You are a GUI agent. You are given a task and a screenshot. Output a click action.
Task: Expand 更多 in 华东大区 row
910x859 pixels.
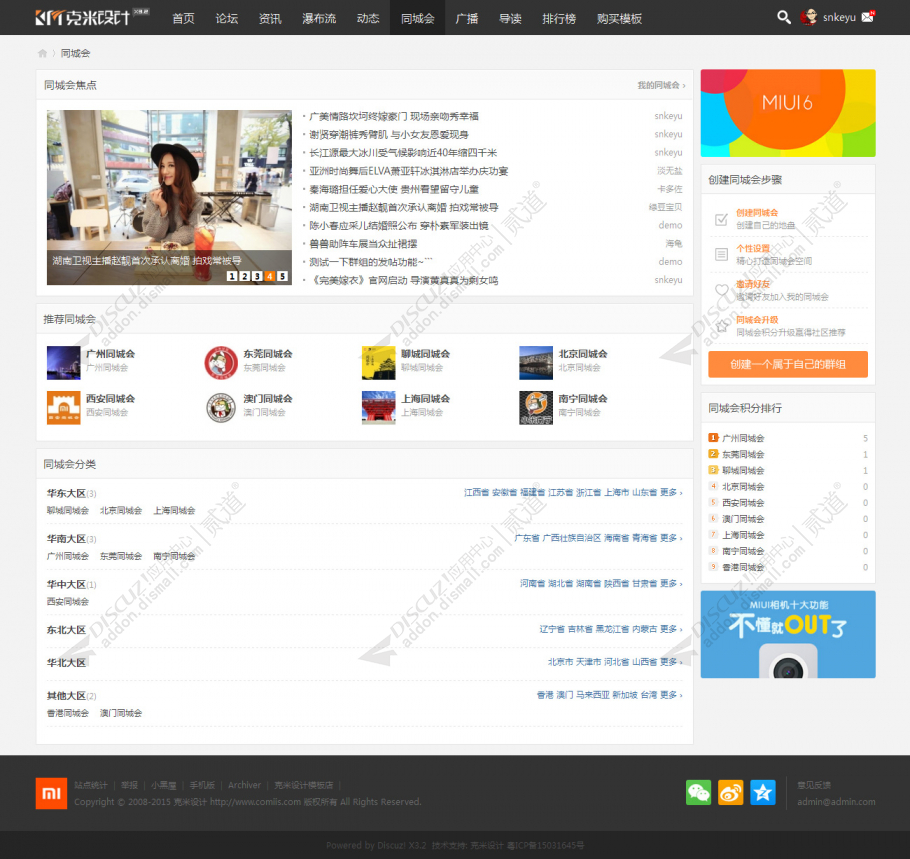tap(671, 492)
